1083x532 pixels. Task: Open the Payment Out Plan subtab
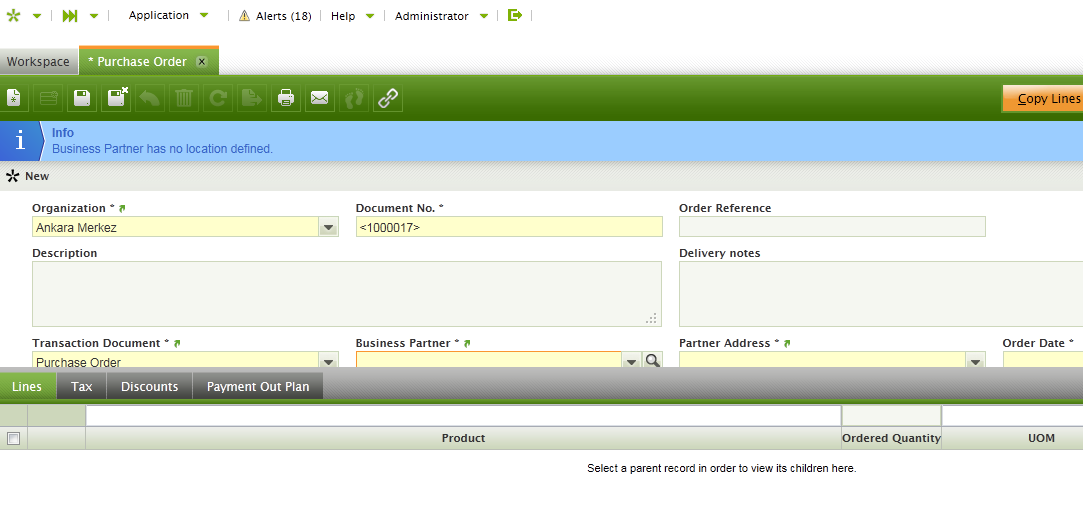coord(258,386)
